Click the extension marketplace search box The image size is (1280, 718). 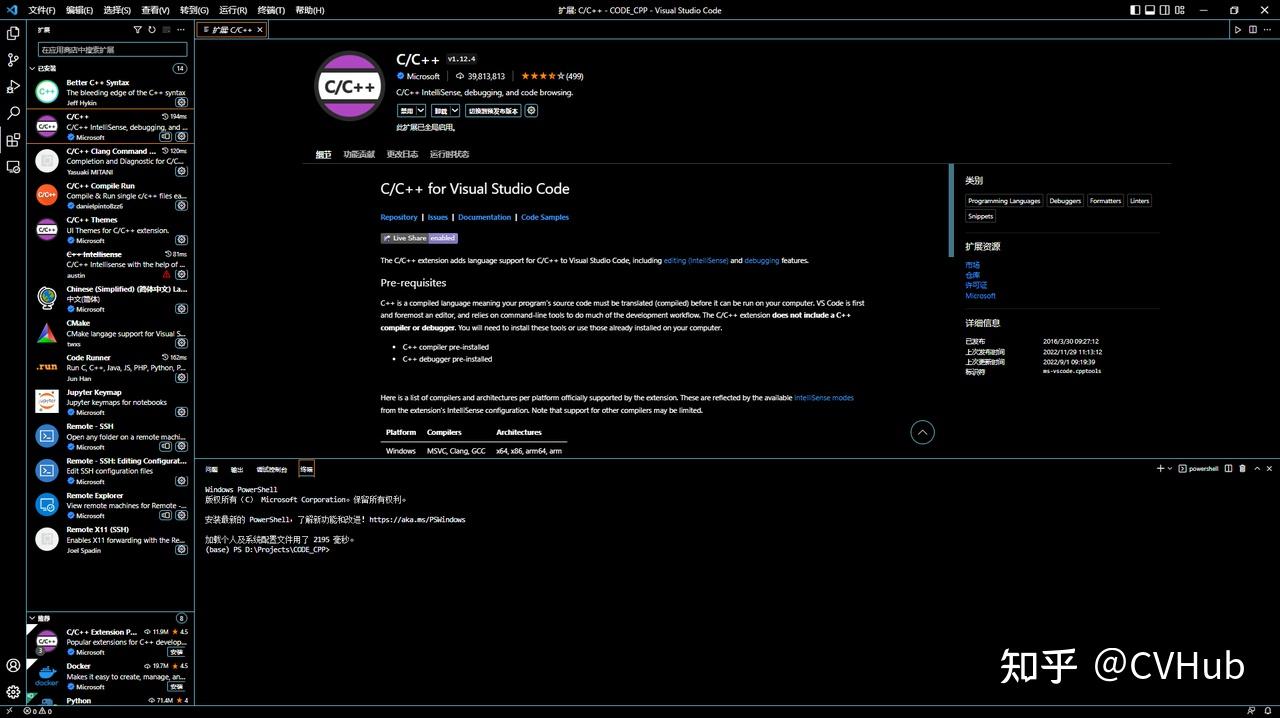point(110,49)
